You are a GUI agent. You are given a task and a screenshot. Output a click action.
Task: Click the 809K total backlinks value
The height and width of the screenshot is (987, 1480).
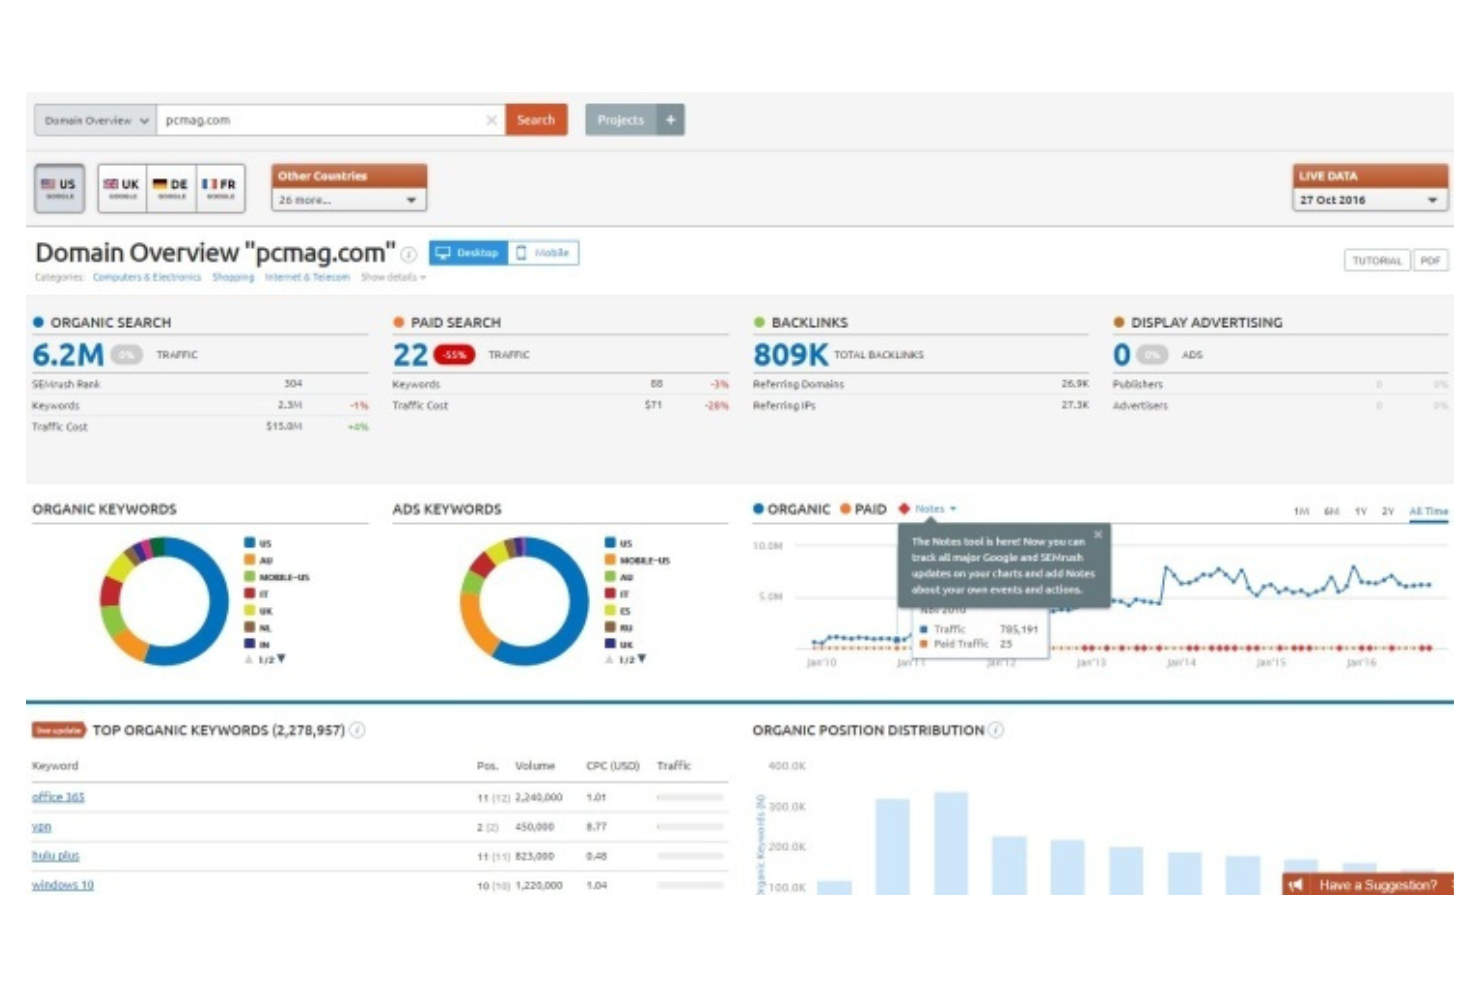coord(790,355)
